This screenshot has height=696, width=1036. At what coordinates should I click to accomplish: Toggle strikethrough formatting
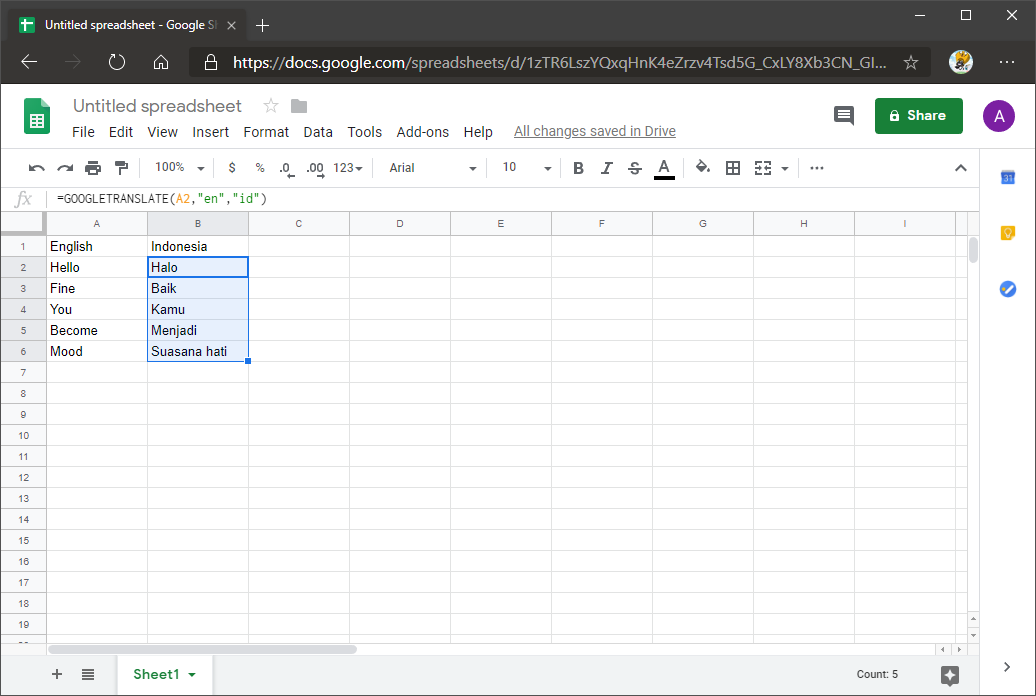pyautogui.click(x=634, y=168)
